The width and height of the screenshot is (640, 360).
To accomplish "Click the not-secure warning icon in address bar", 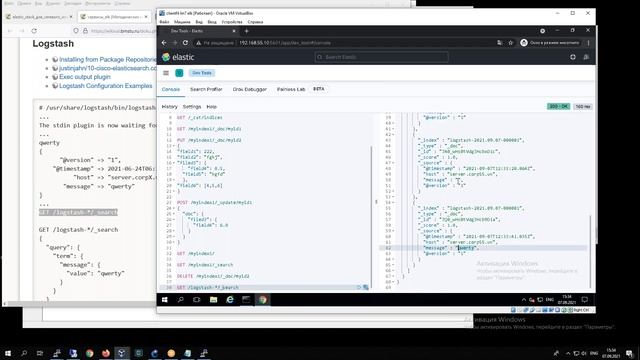I will pyautogui.click(x=198, y=43).
